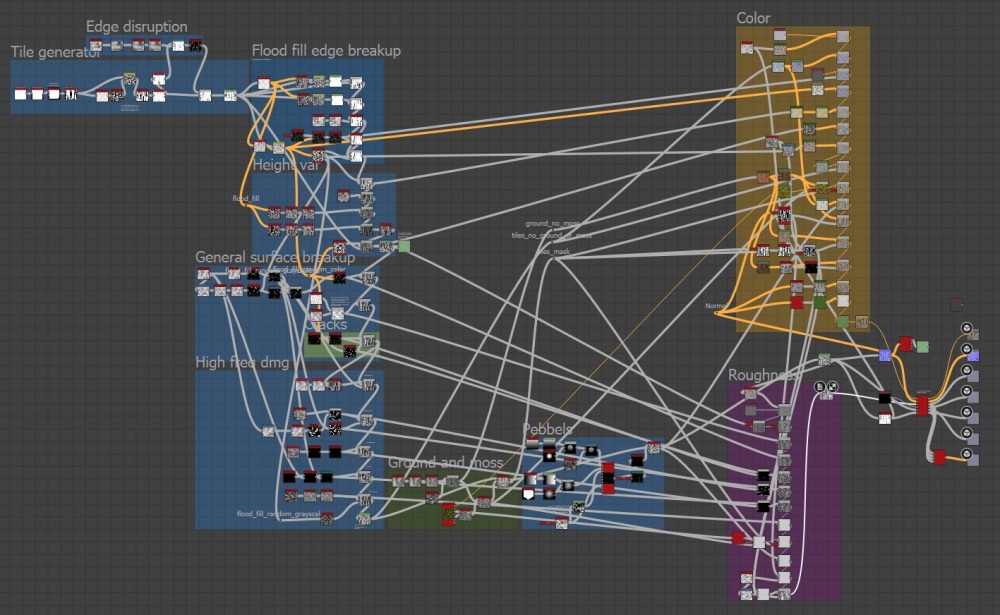
Task: Click the 'flood_fill' label
Action: pyautogui.click(x=246, y=198)
